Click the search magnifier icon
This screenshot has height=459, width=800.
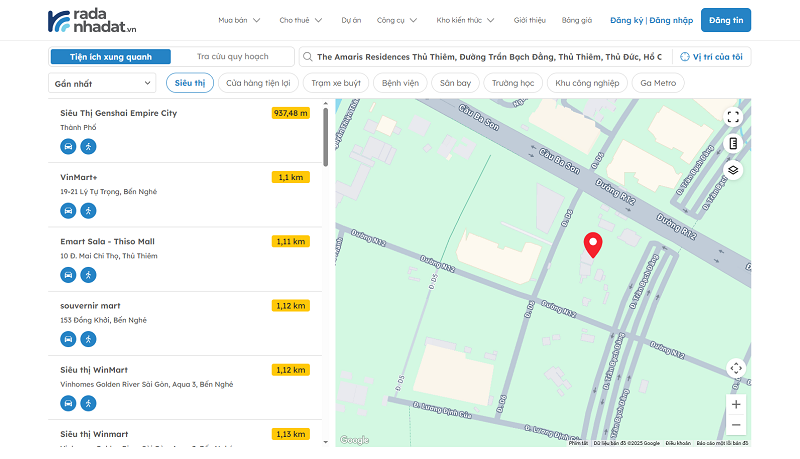coord(308,57)
